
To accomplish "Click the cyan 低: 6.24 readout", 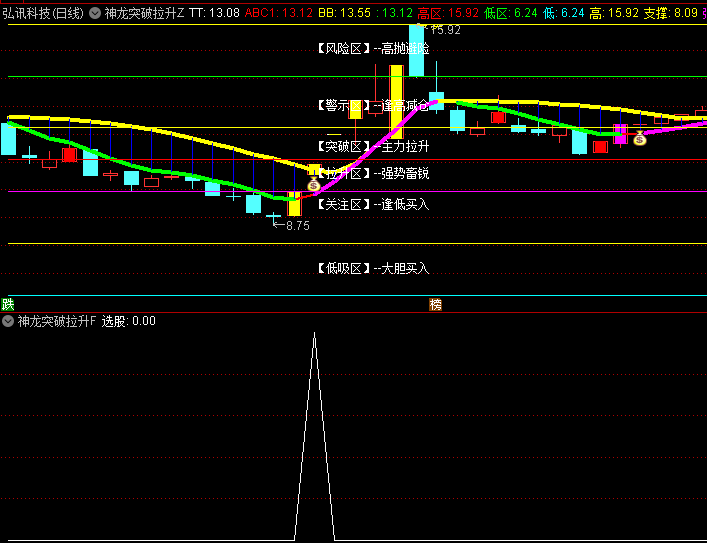I will pos(563,13).
